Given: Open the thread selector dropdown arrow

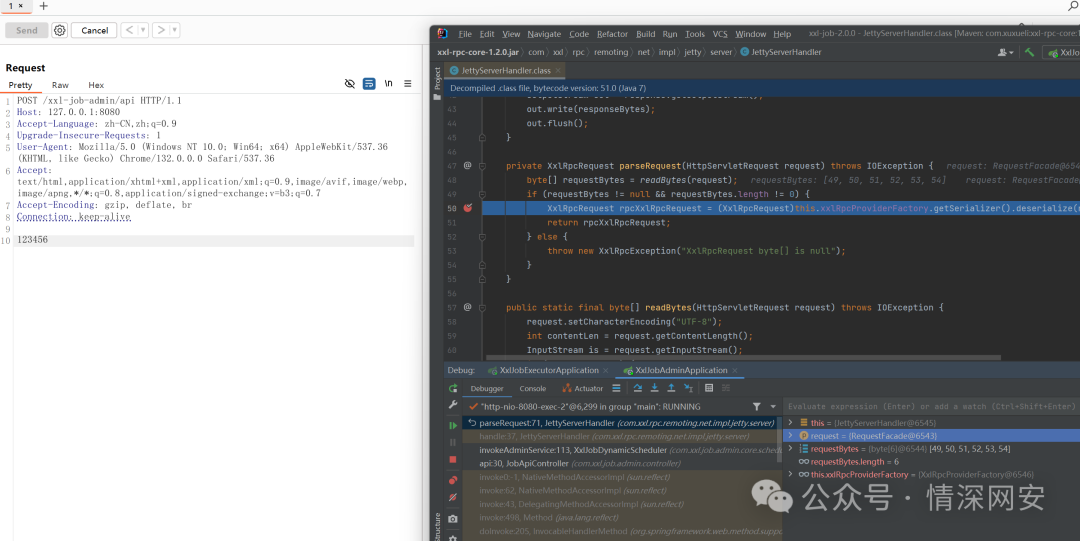Looking at the screenshot, I should tap(773, 407).
